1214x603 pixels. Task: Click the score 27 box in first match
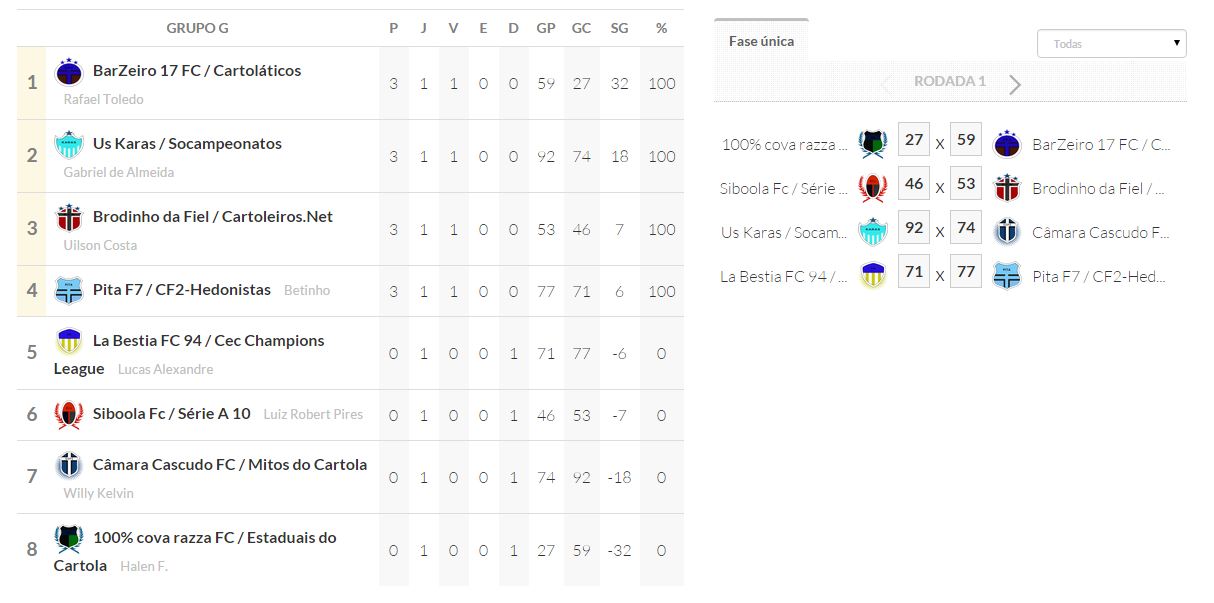[914, 140]
